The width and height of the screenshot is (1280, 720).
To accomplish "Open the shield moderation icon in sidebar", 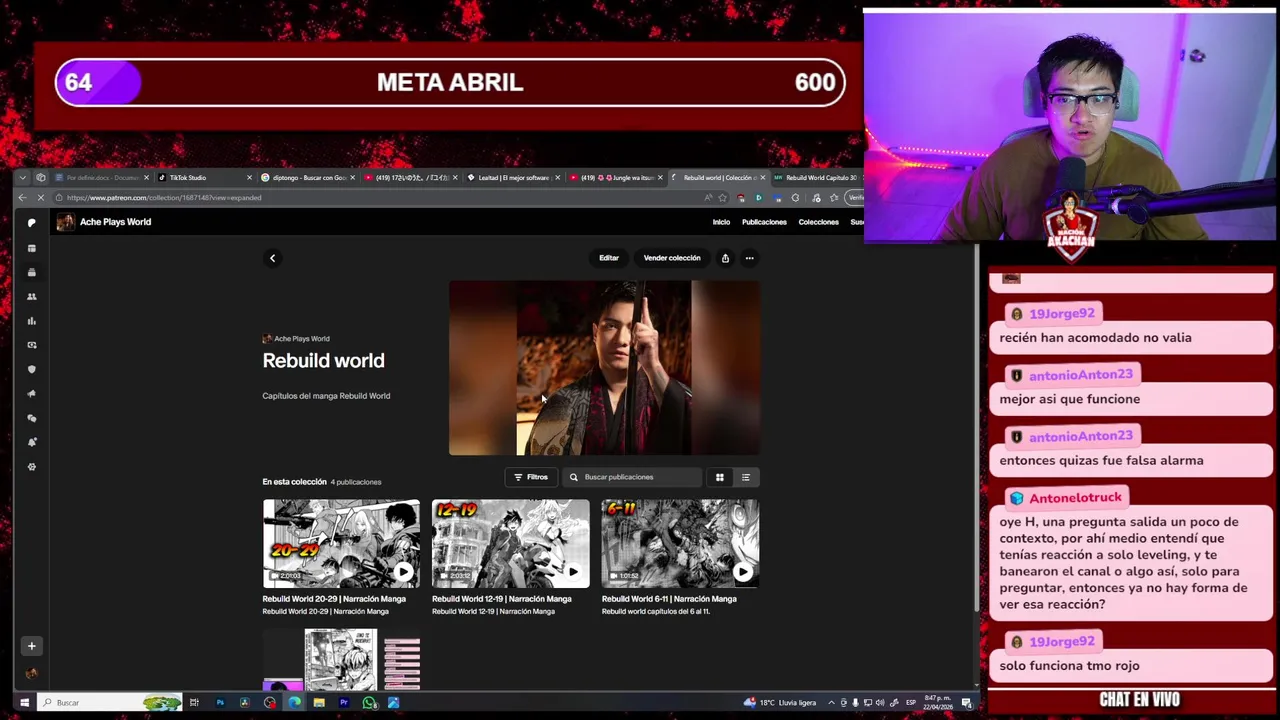I will [32, 369].
